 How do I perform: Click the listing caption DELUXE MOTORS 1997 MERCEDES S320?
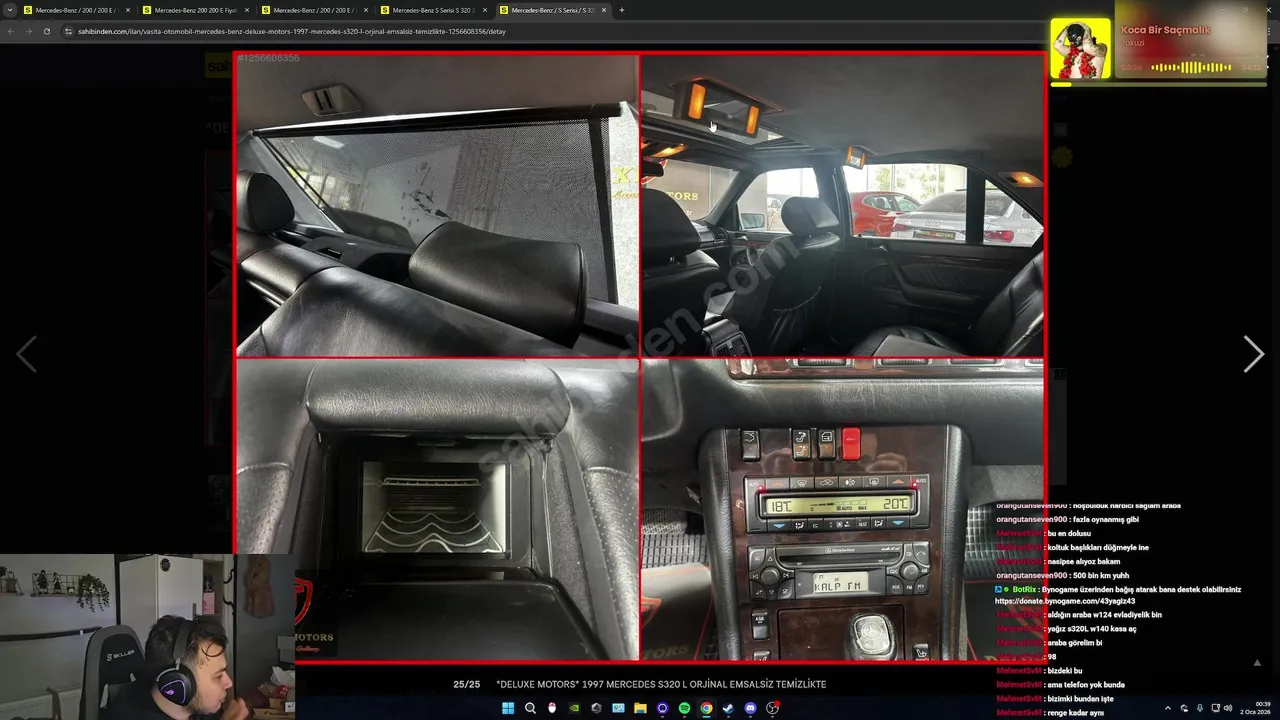coord(661,684)
